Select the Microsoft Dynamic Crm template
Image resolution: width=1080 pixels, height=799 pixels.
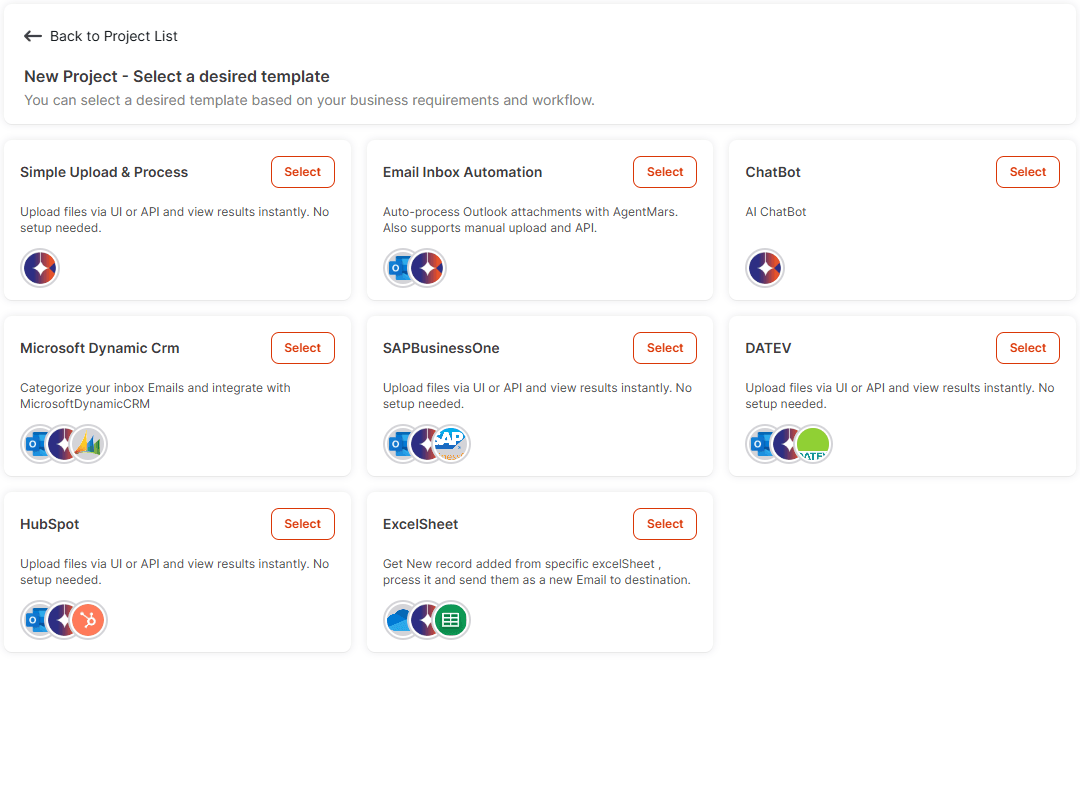tap(302, 348)
